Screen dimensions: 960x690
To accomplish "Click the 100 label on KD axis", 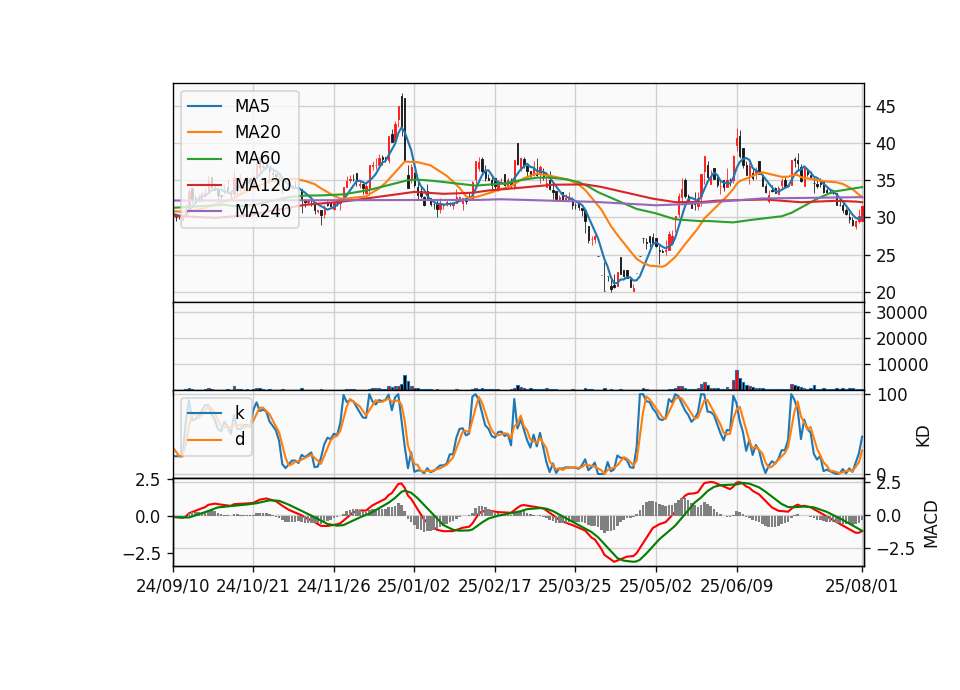I will 892,395.
